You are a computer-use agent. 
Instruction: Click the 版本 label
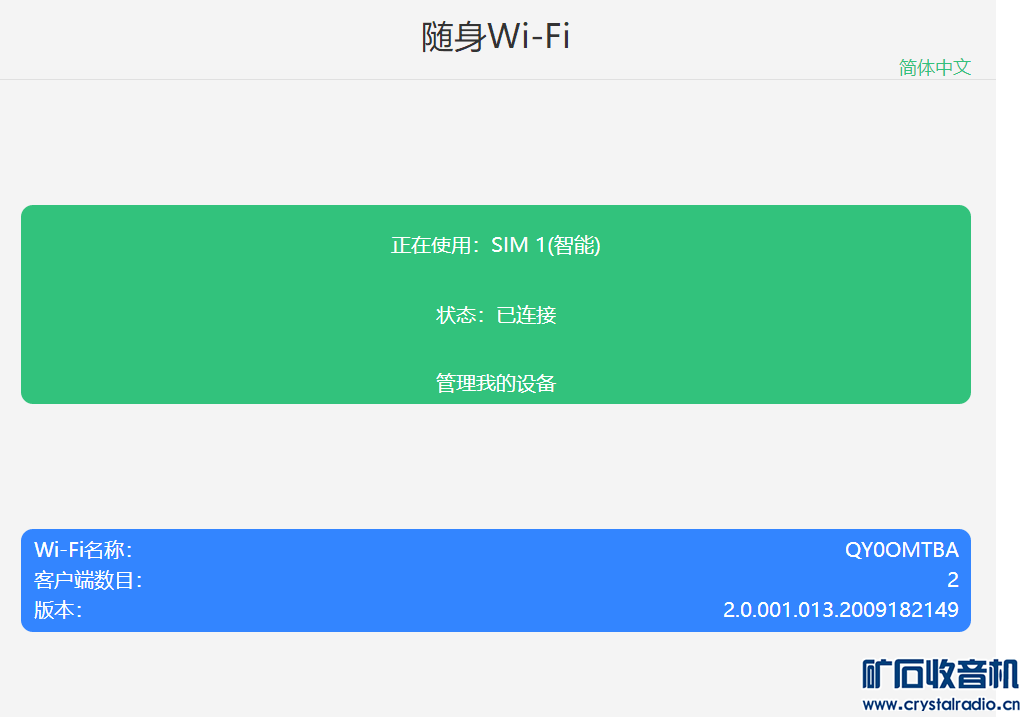click(x=58, y=610)
